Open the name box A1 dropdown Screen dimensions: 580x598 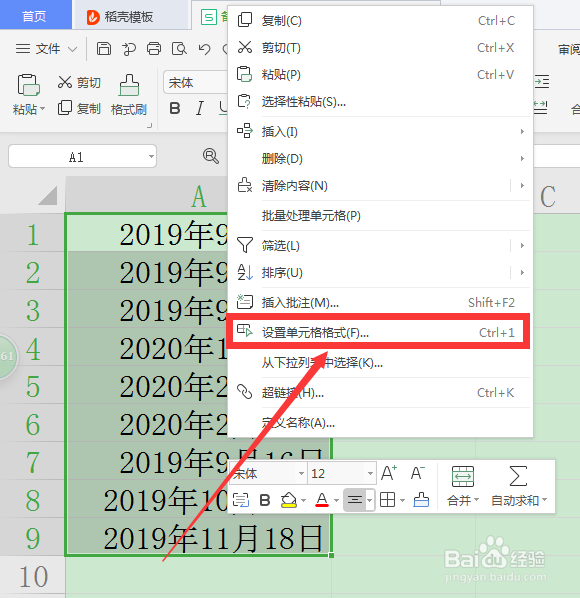click(x=151, y=156)
